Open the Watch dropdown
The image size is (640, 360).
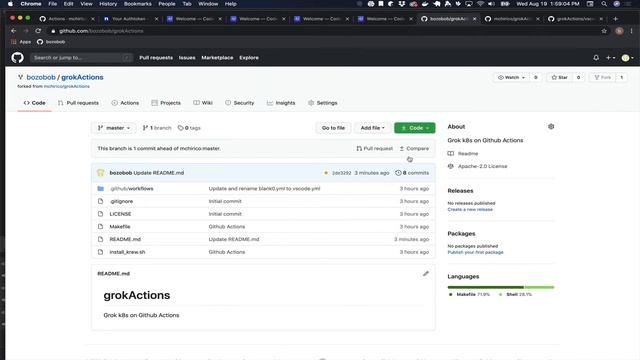511,77
